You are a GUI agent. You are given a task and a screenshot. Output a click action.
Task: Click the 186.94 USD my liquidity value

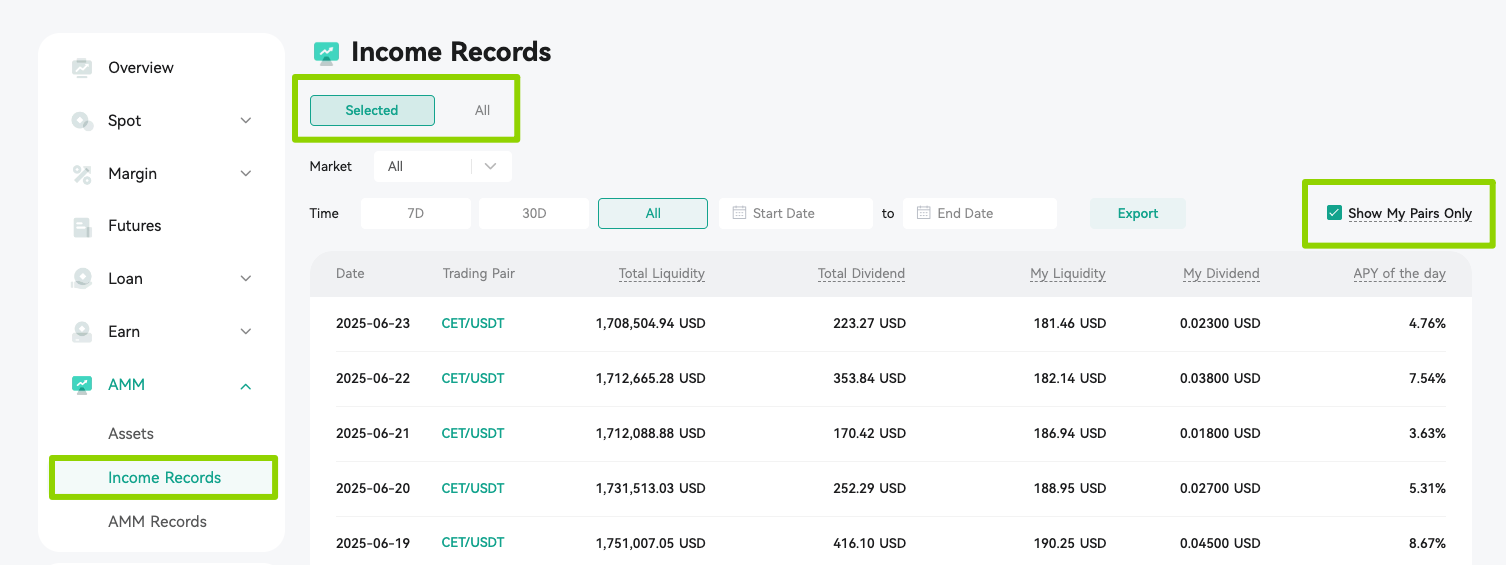click(1070, 434)
